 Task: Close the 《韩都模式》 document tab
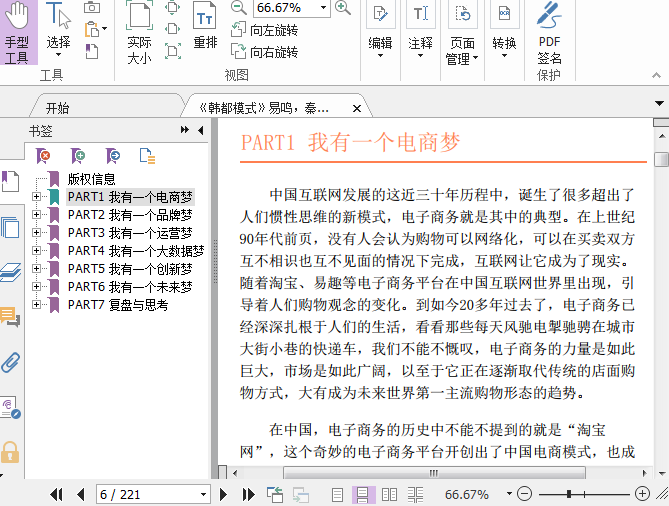[x=357, y=109]
